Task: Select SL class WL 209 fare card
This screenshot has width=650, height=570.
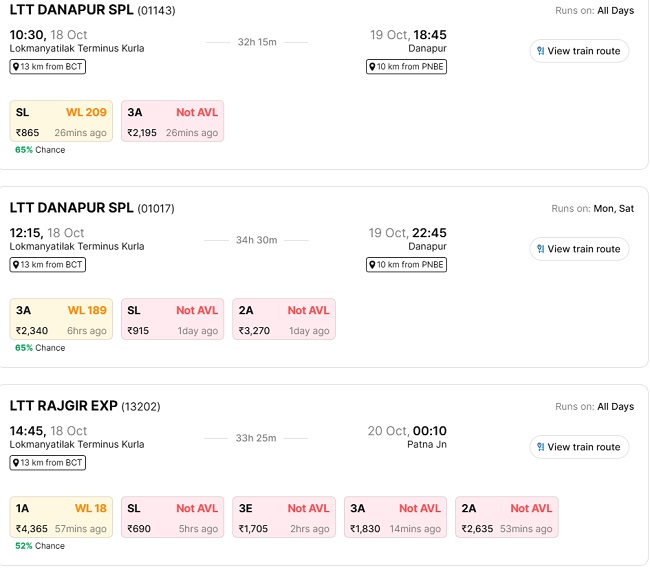Action: (61, 122)
